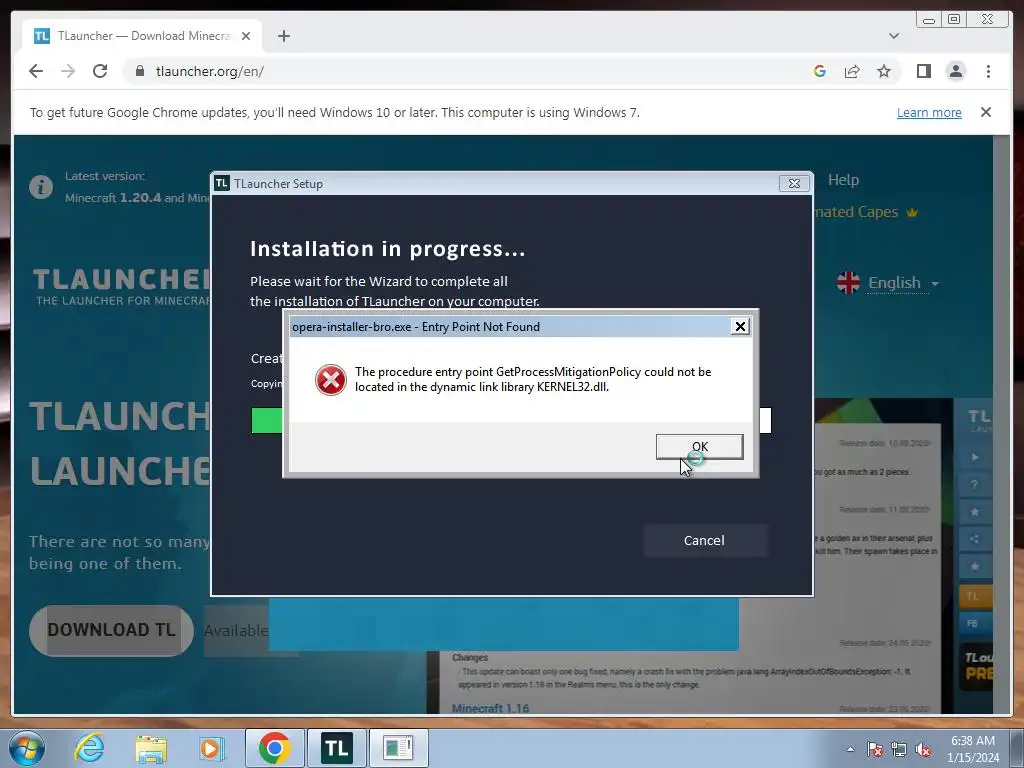Open the taskbar clock showing 6:38 AM
The height and width of the screenshot is (768, 1024).
973,748
